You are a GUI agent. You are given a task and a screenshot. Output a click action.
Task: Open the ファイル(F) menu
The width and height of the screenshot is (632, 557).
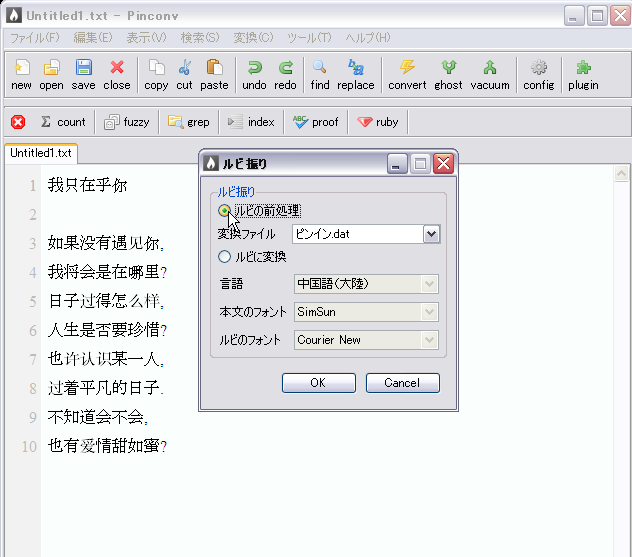(35, 37)
